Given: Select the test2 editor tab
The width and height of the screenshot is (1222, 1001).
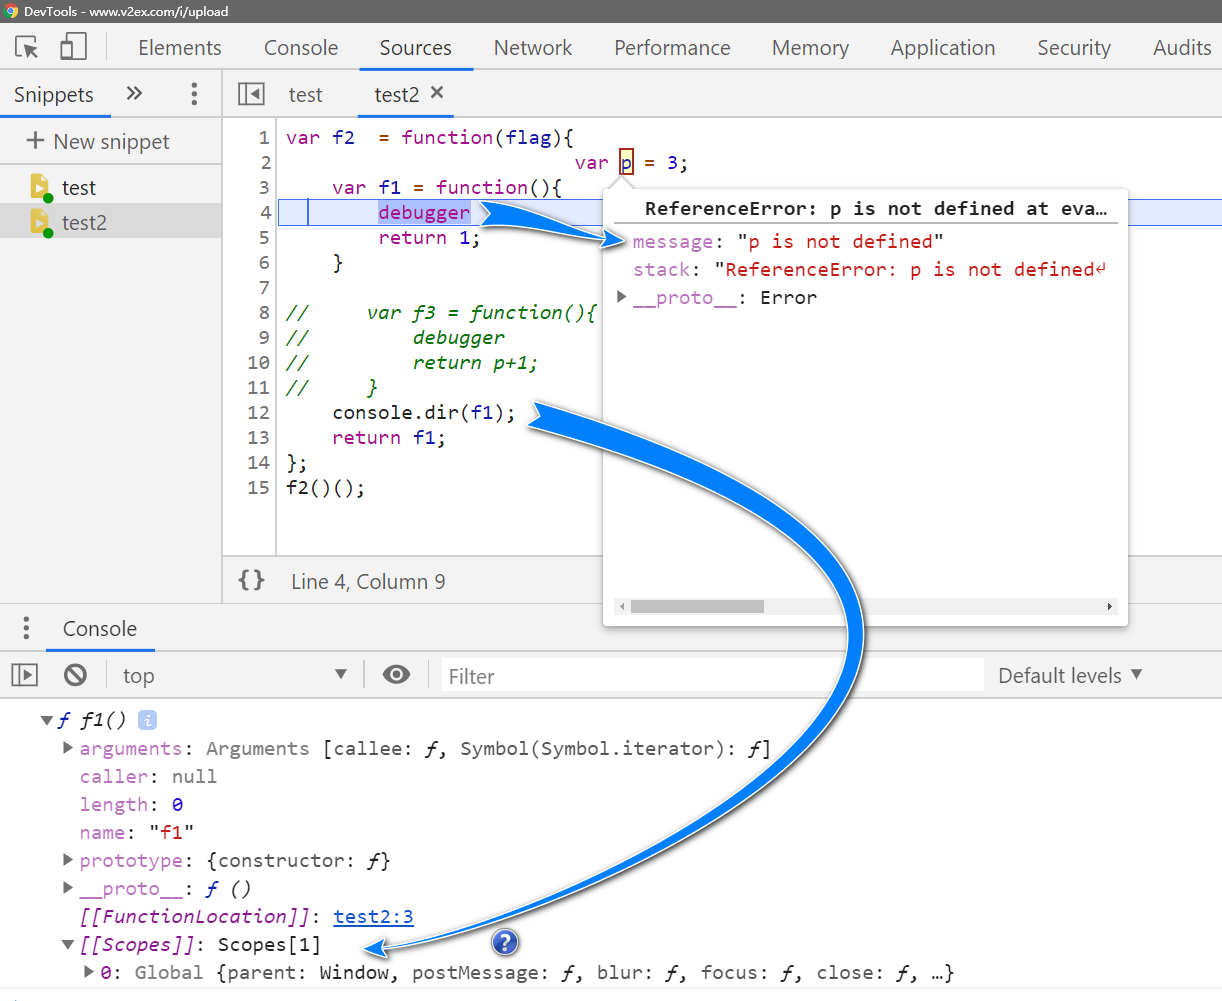Looking at the screenshot, I should point(396,94).
